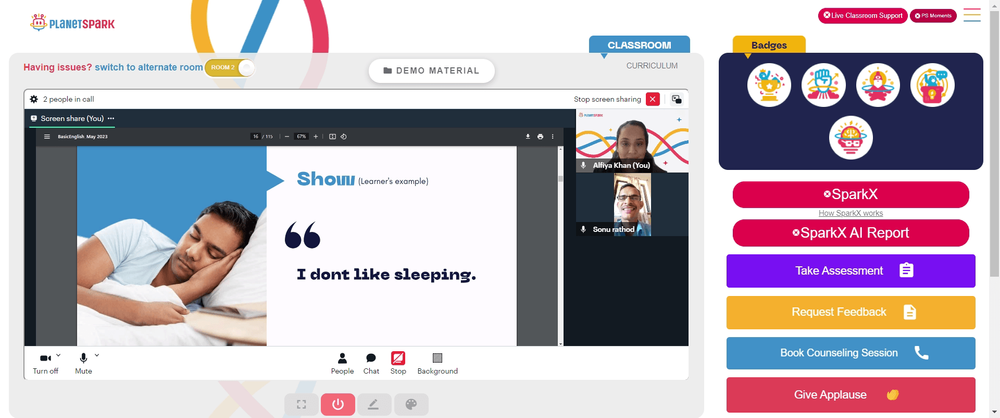Open SparkX AI Report
Image resolution: width=1000 pixels, height=418 pixels.
coord(851,233)
